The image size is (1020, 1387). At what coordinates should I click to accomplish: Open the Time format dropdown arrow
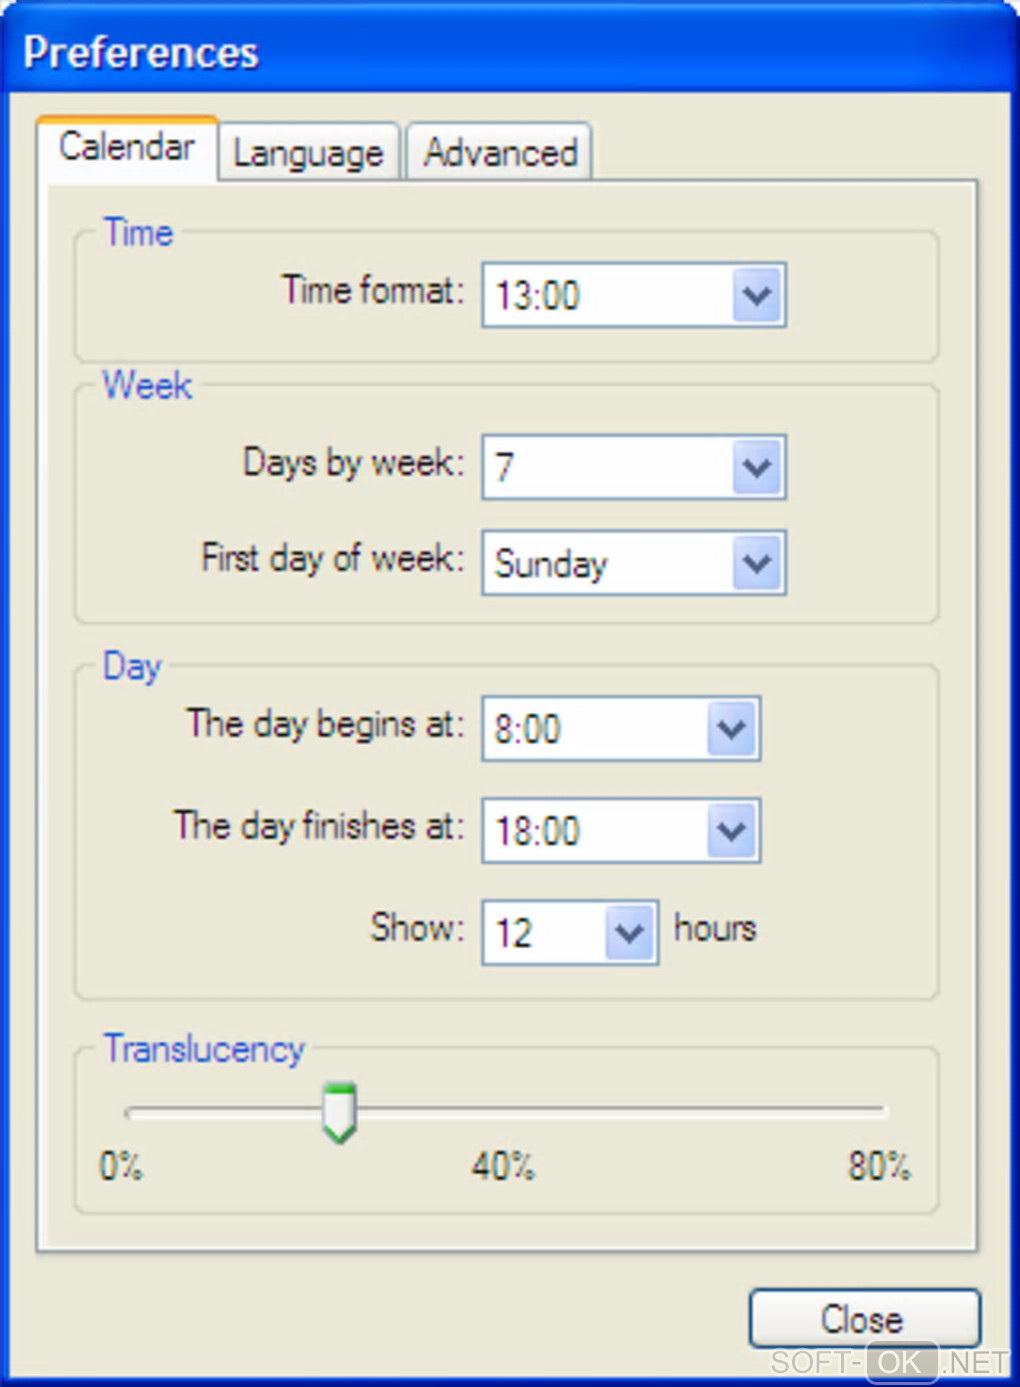coord(757,295)
